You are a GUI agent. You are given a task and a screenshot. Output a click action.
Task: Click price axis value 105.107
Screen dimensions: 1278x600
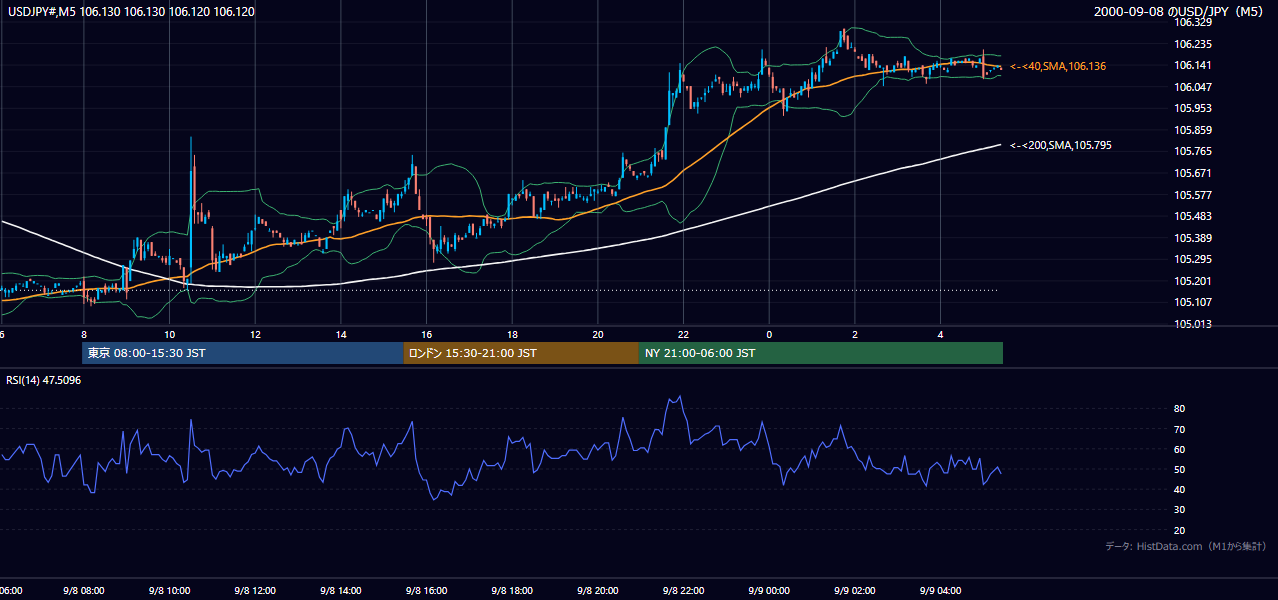tap(1193, 302)
